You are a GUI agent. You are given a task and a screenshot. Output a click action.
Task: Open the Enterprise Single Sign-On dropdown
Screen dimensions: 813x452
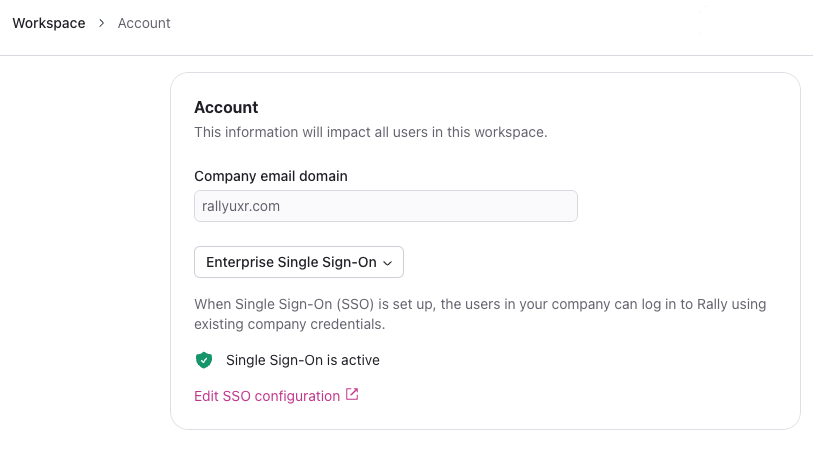[x=298, y=262]
